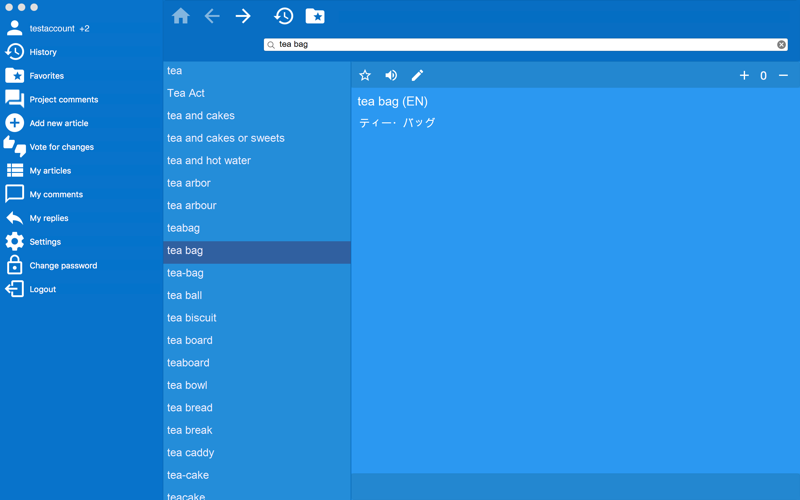The width and height of the screenshot is (800, 500).
Task: Select 'tea bread' entry
Action: (257, 407)
